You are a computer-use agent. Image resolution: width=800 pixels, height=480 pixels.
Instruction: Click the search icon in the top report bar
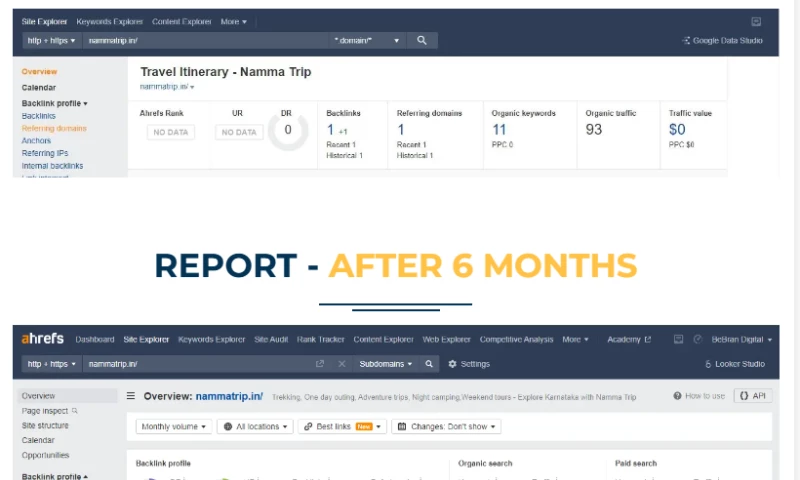(422, 40)
